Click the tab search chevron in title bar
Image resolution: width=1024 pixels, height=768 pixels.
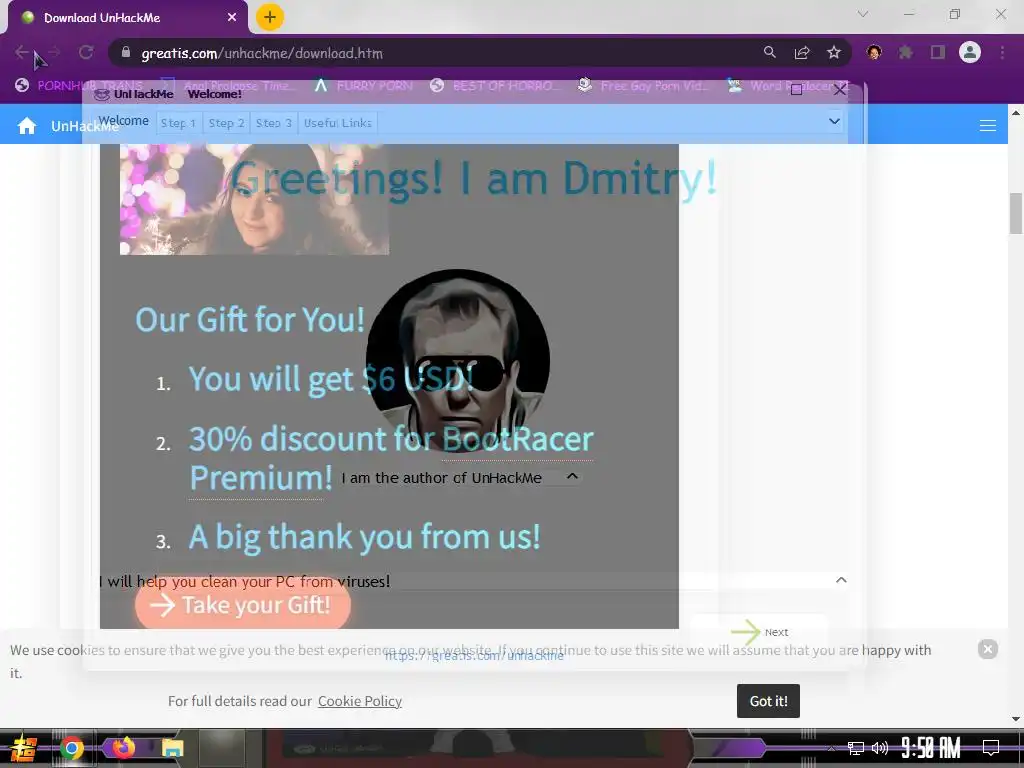[x=863, y=14]
